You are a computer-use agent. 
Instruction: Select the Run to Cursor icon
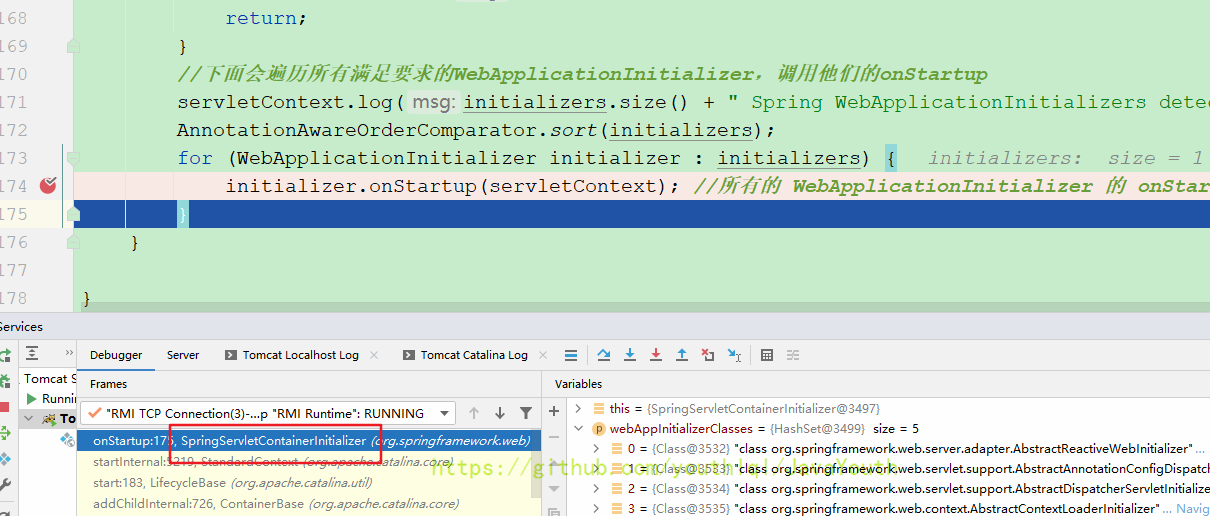[x=734, y=355]
